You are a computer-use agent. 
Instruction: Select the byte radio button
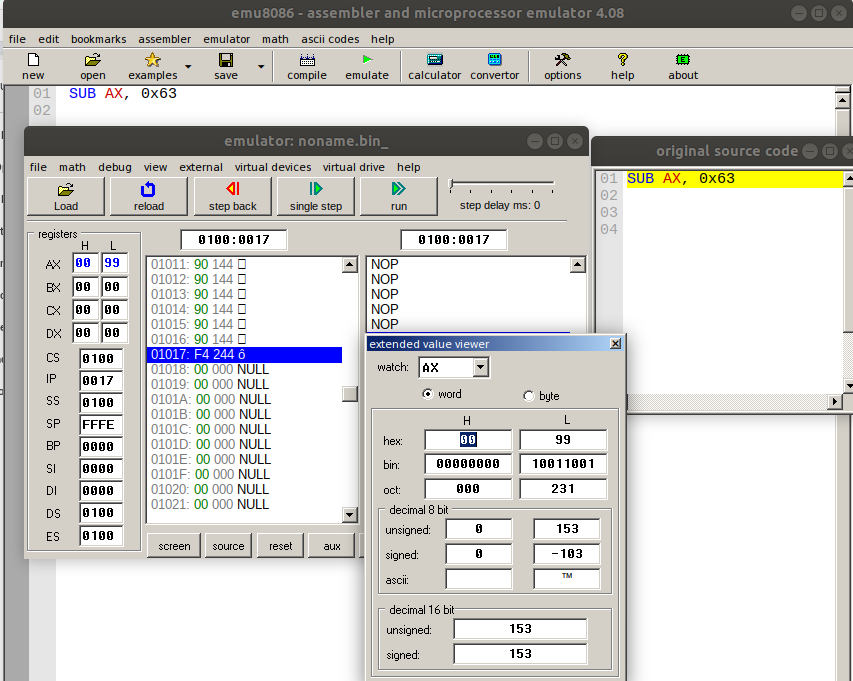[529, 396]
